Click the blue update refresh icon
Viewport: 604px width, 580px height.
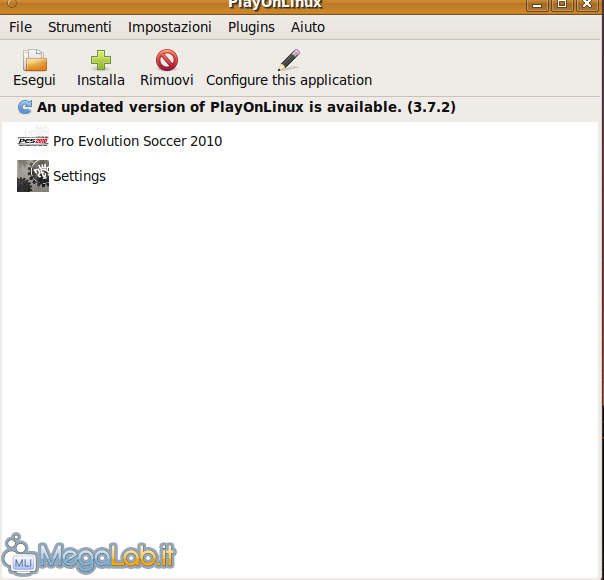click(25, 107)
